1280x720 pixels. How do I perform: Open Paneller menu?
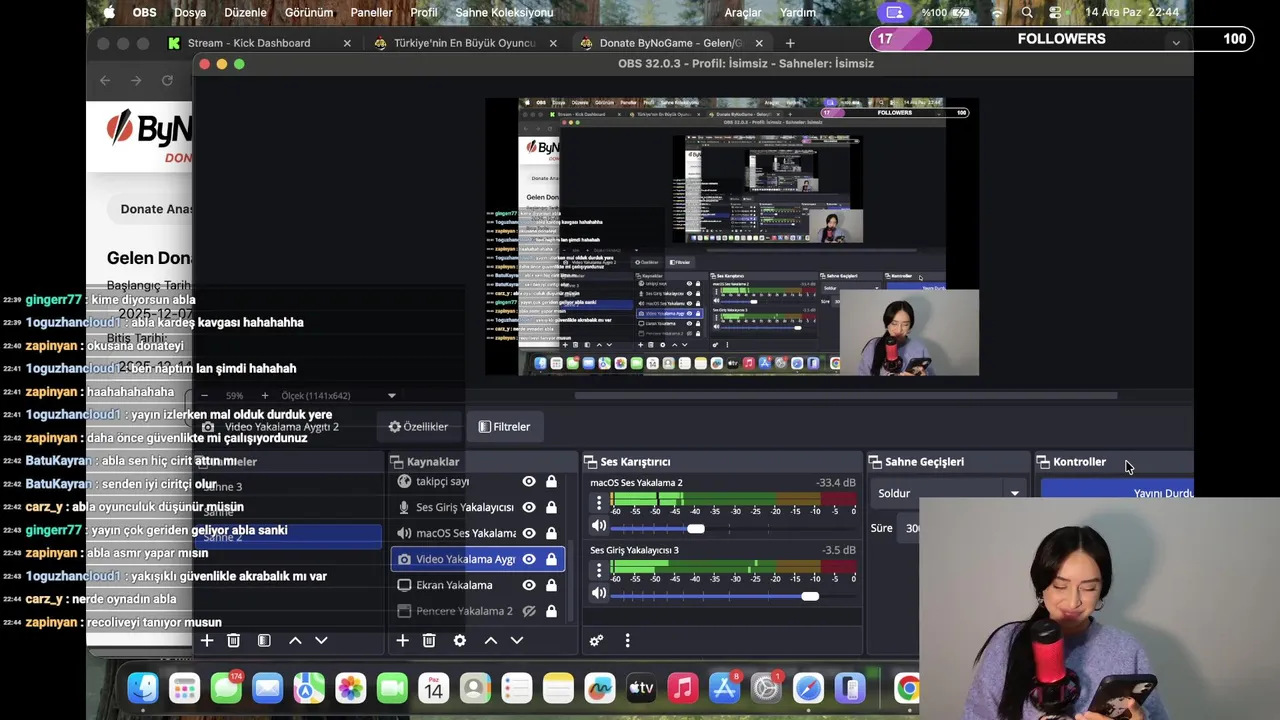[371, 13]
